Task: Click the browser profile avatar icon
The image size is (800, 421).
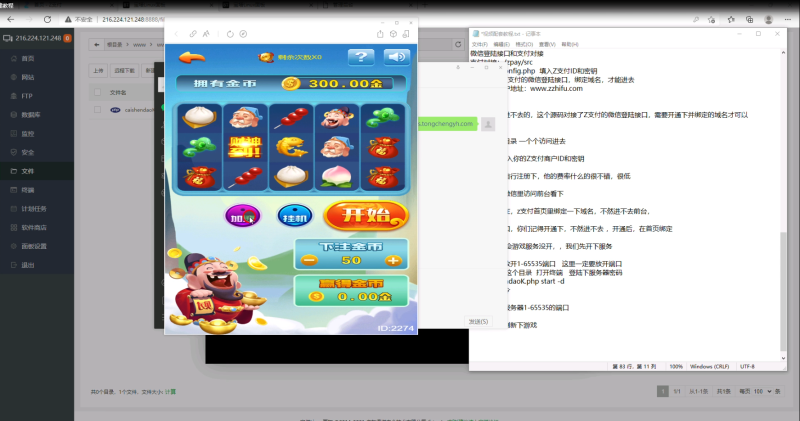Action: point(768,19)
